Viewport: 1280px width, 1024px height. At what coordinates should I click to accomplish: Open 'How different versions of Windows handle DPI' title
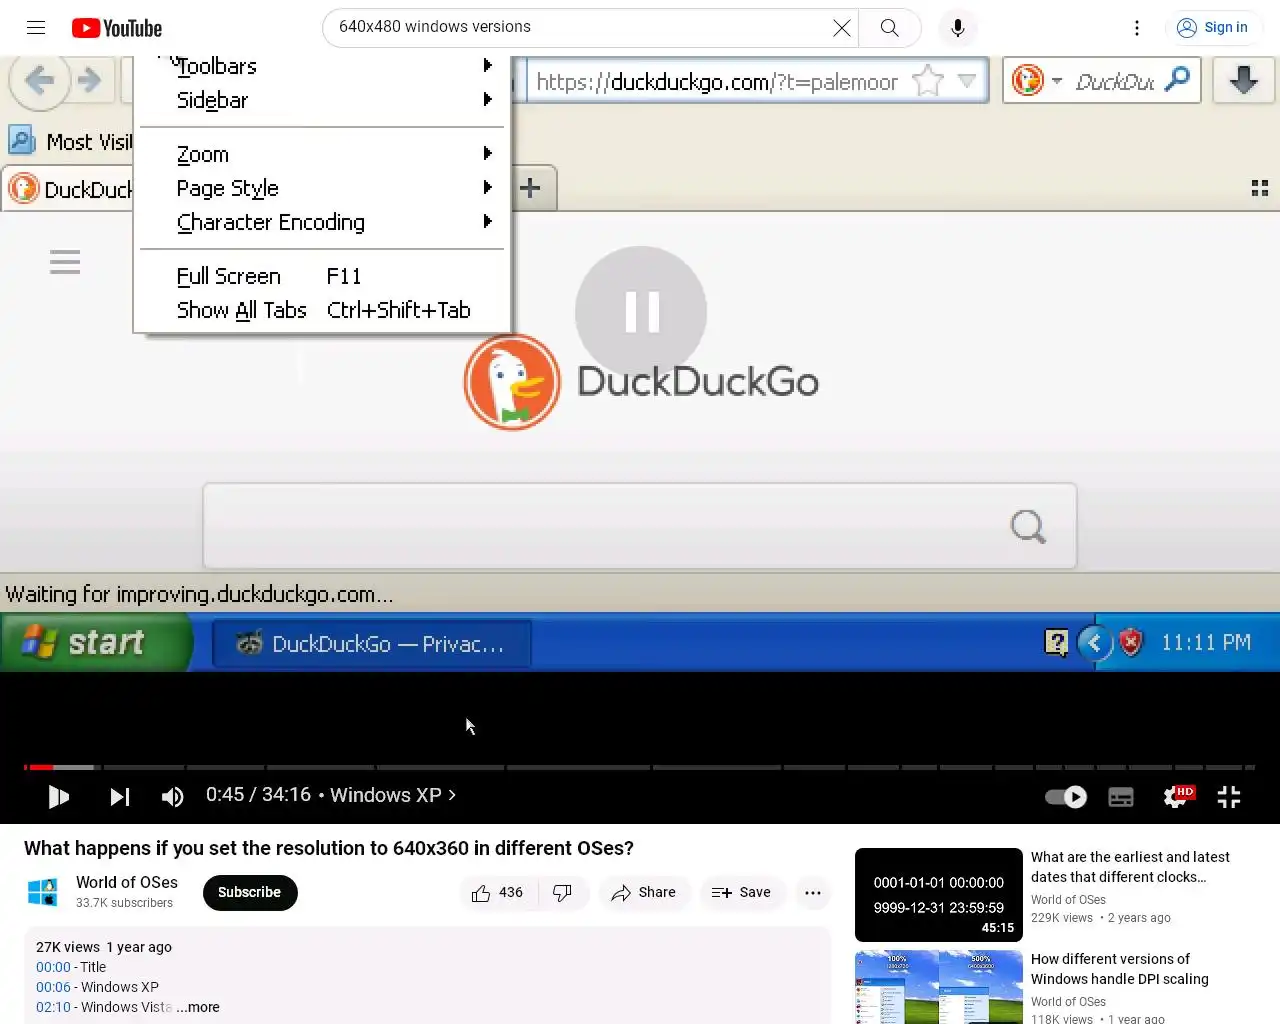pyautogui.click(x=1120, y=969)
